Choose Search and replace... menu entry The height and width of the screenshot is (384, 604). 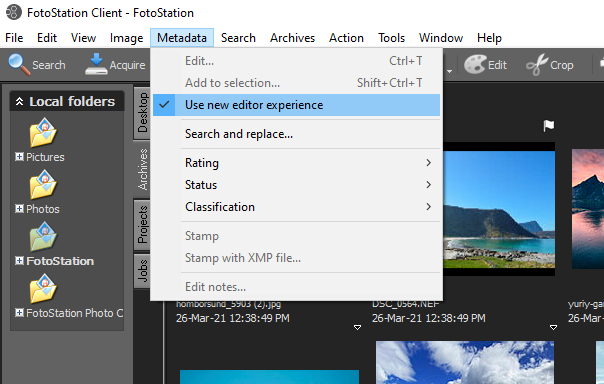(x=296, y=134)
